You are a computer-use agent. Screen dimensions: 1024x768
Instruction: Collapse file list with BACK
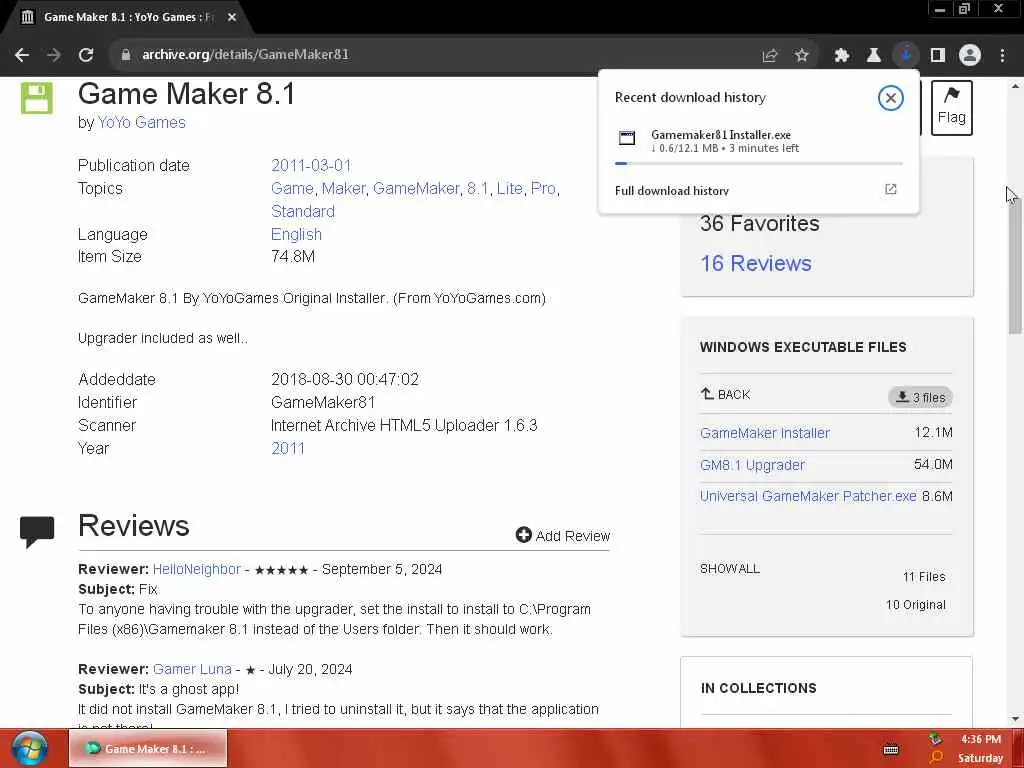(725, 394)
